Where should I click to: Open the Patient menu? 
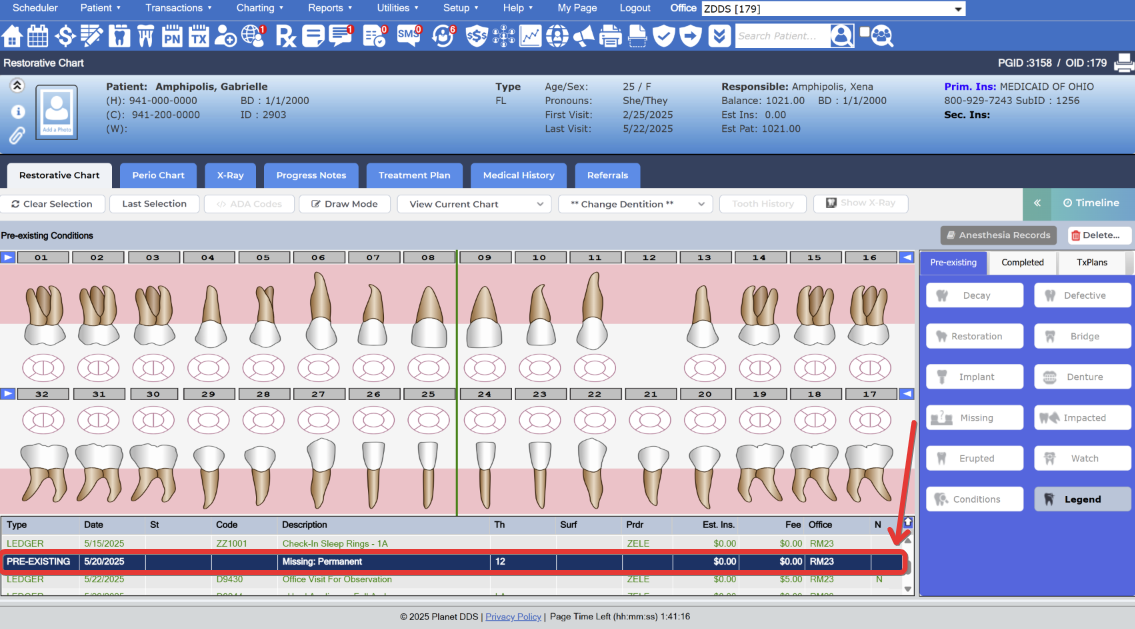coord(100,8)
